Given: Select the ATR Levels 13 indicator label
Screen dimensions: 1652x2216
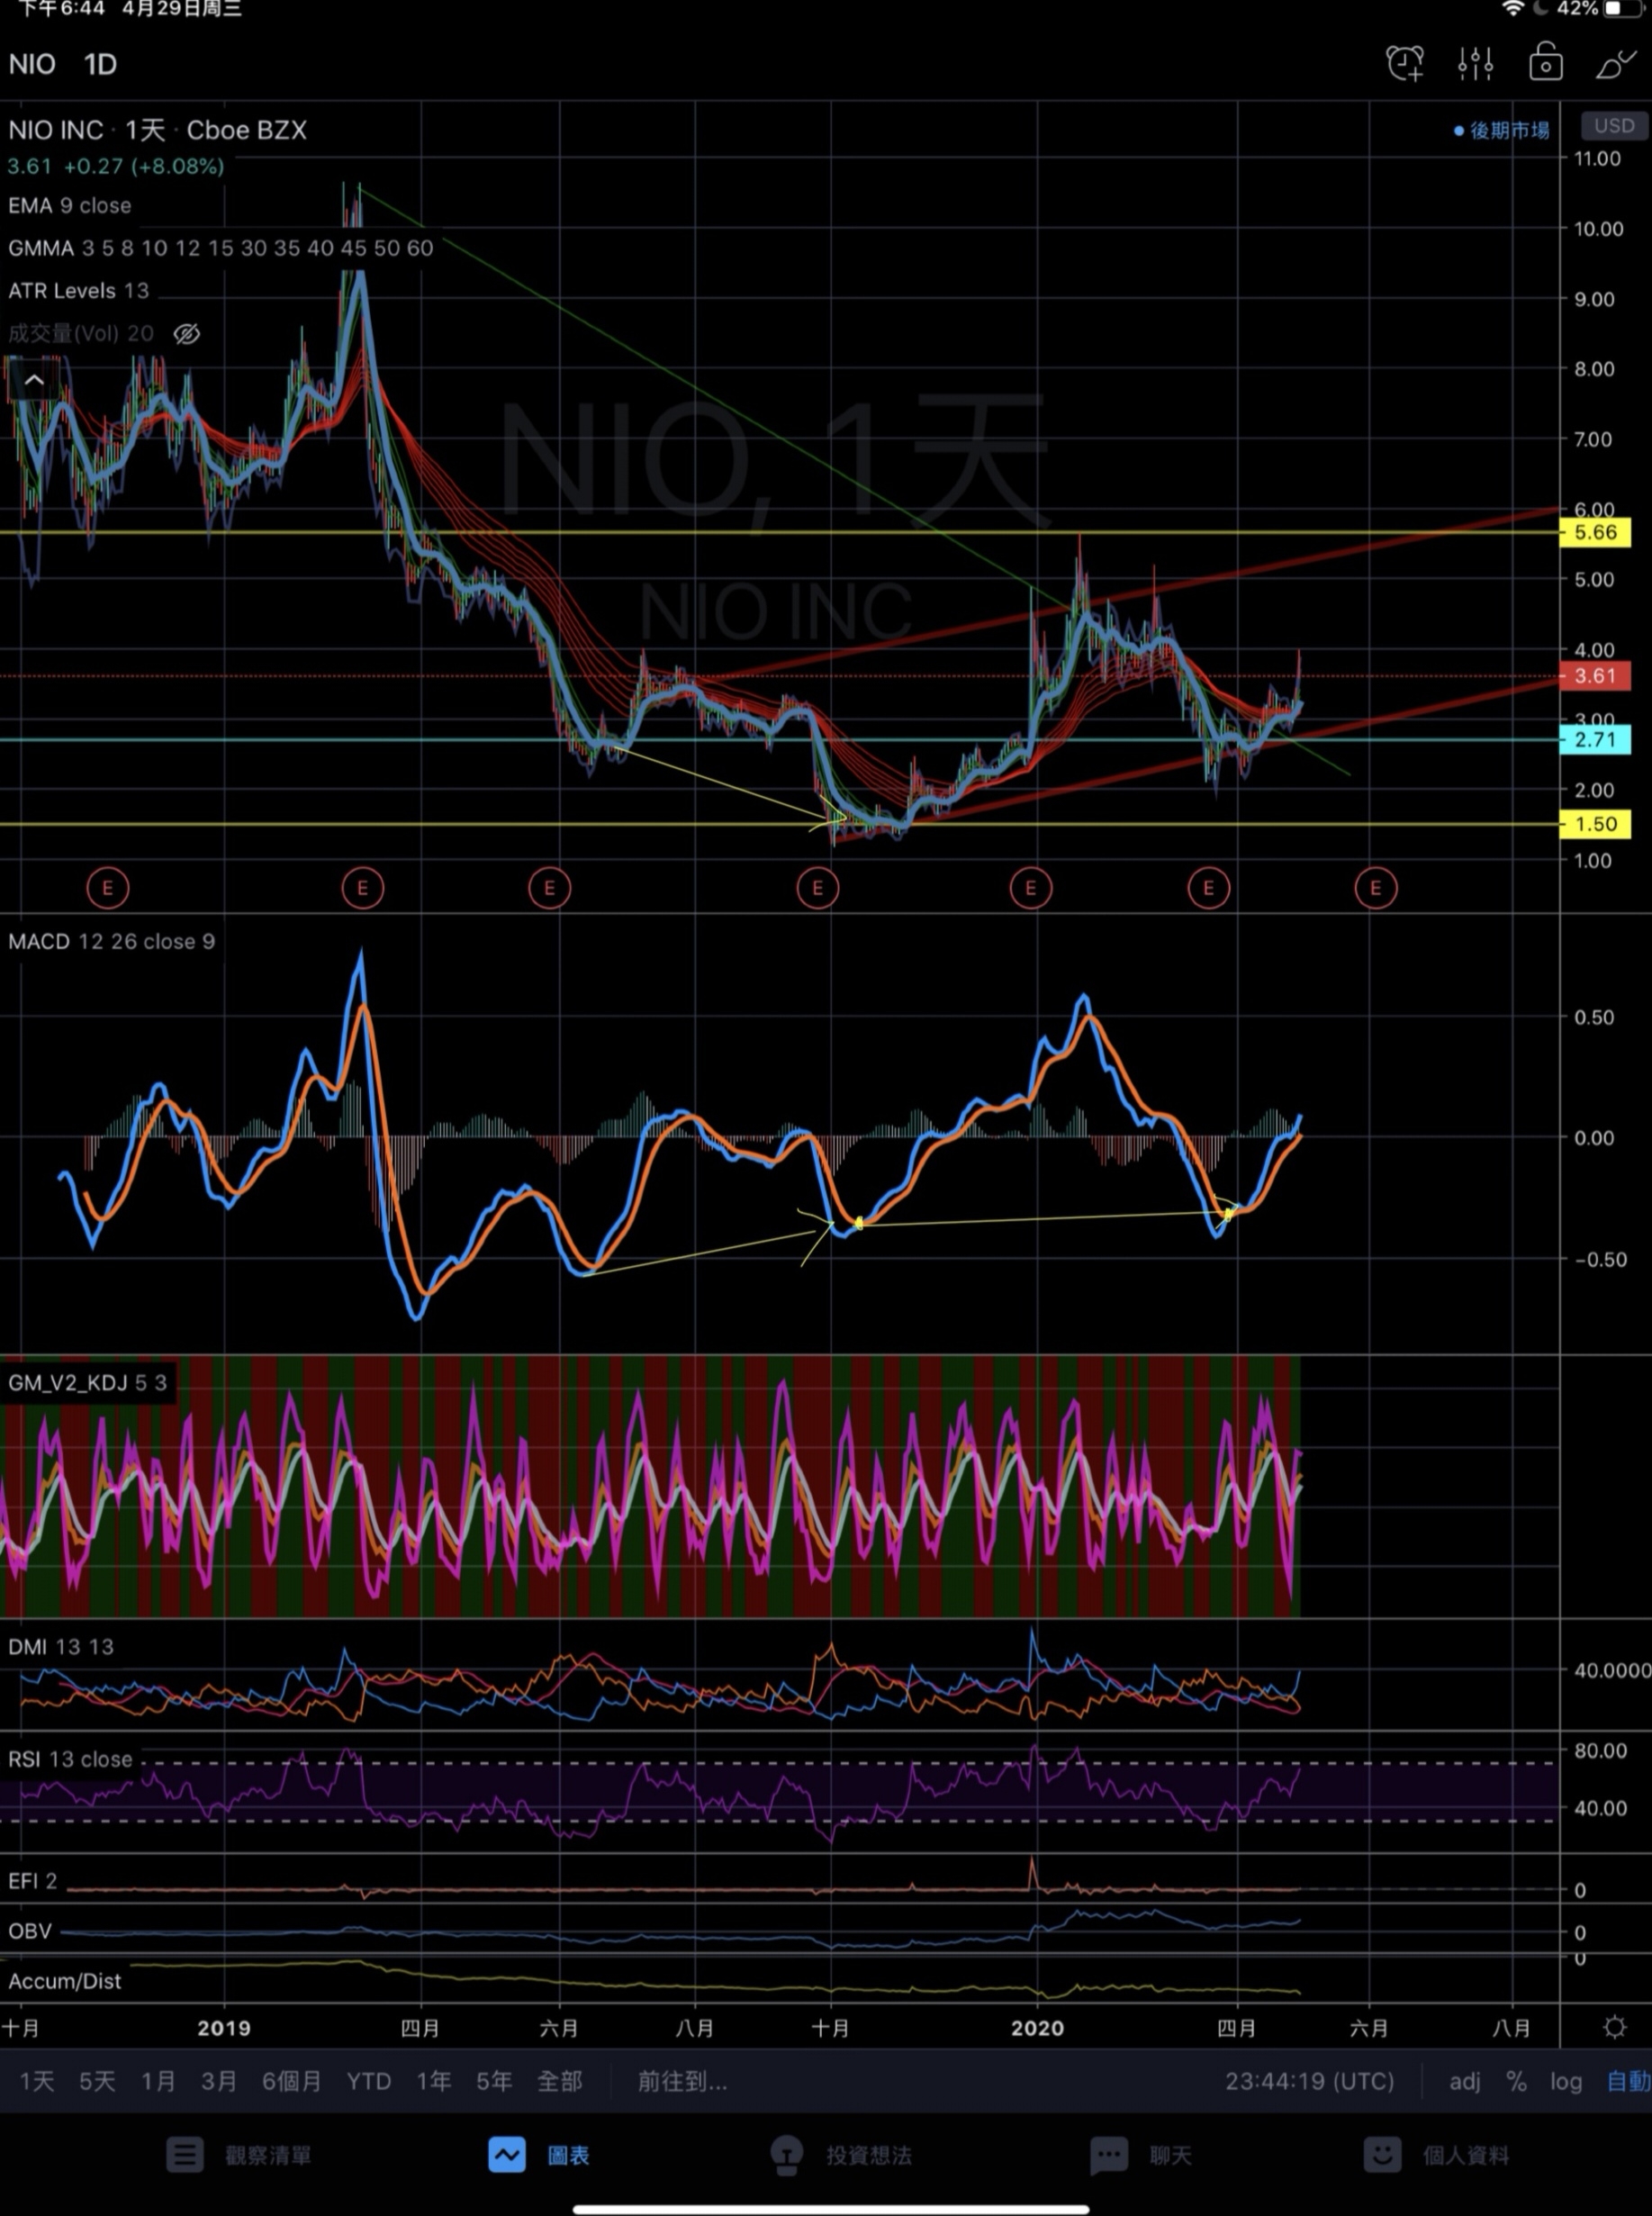Looking at the screenshot, I should click(x=79, y=291).
